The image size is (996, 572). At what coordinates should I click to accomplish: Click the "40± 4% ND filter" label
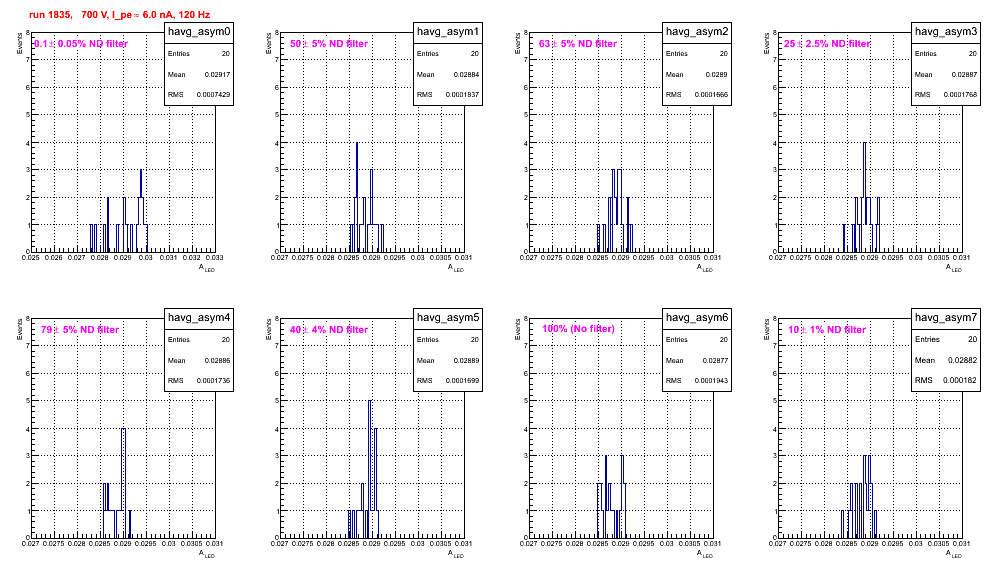click(x=329, y=330)
